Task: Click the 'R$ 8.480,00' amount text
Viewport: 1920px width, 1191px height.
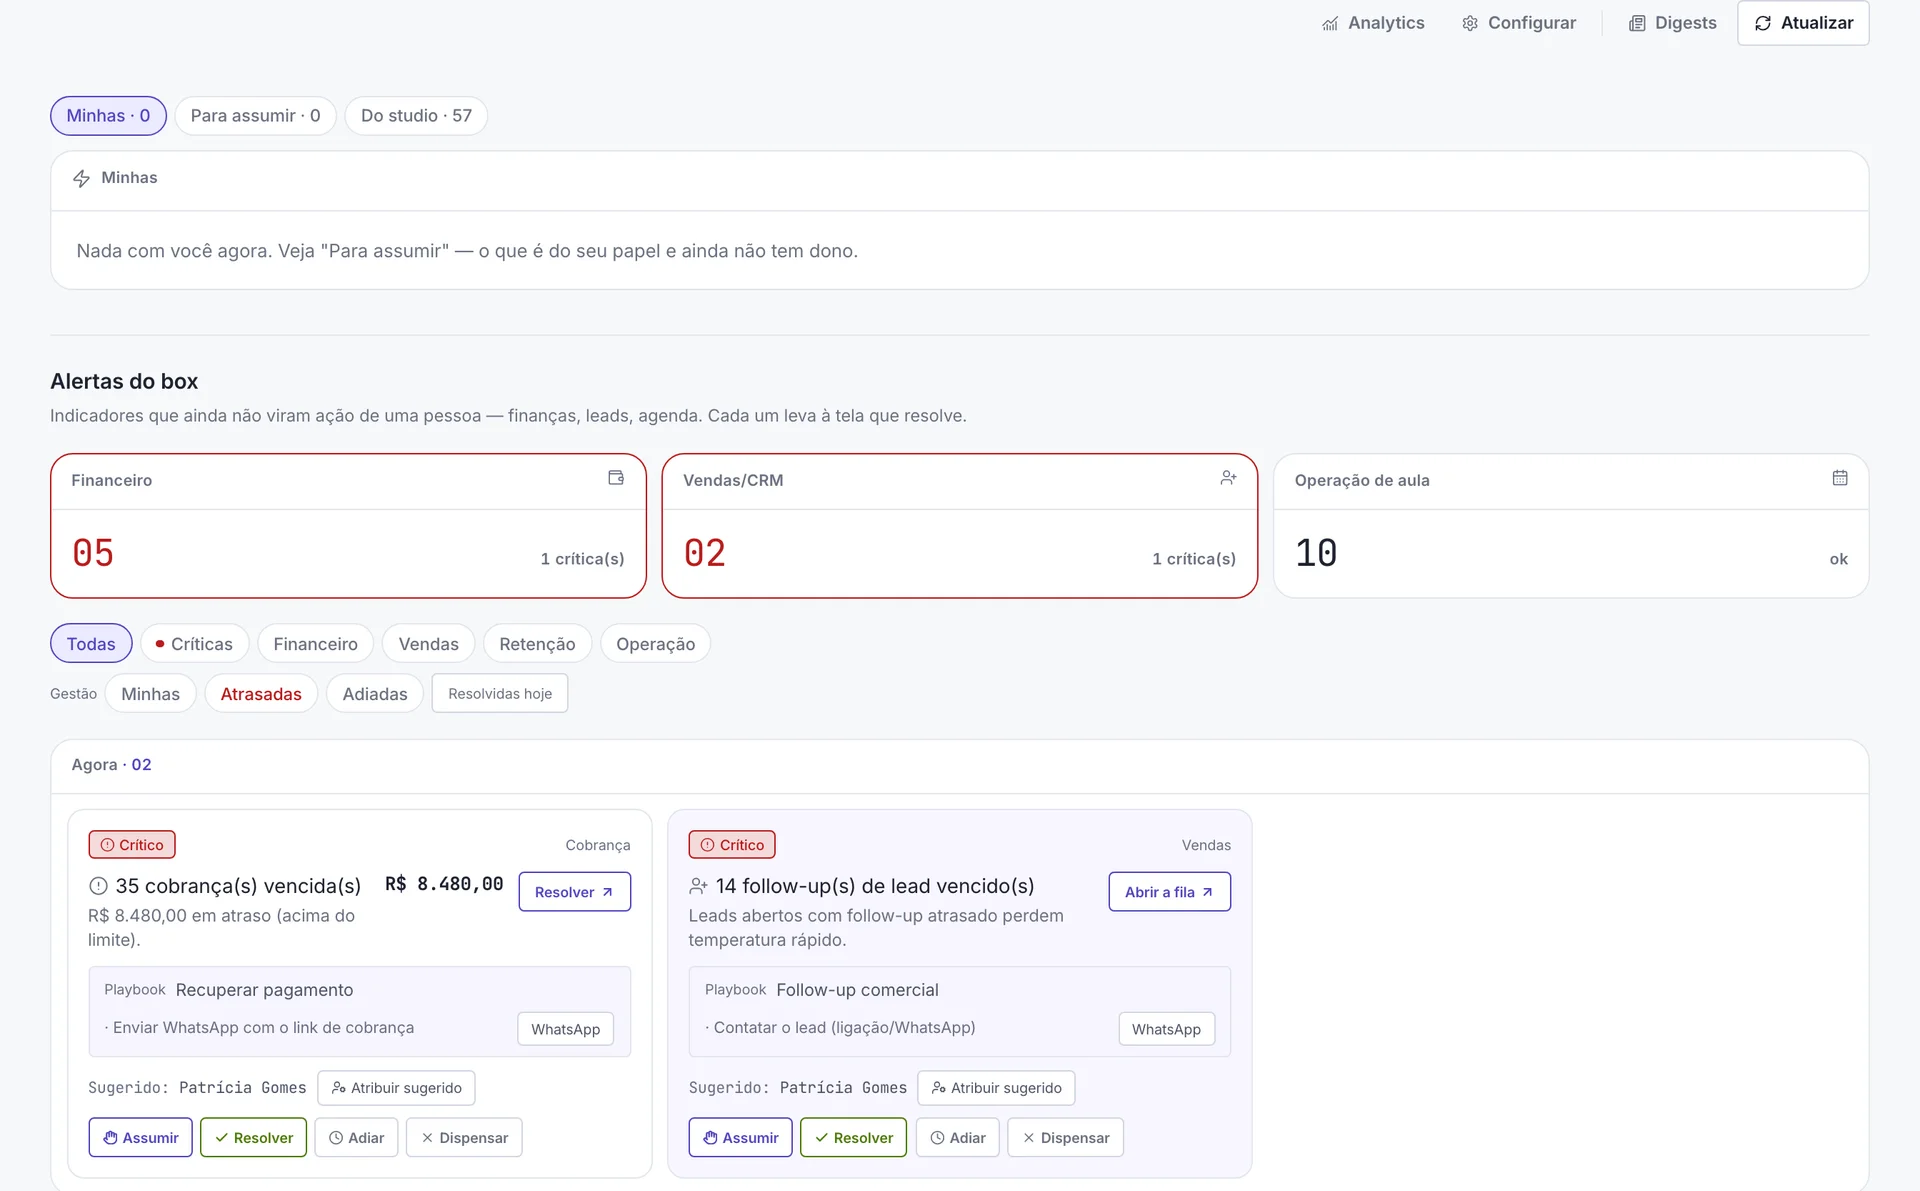Action: (444, 884)
